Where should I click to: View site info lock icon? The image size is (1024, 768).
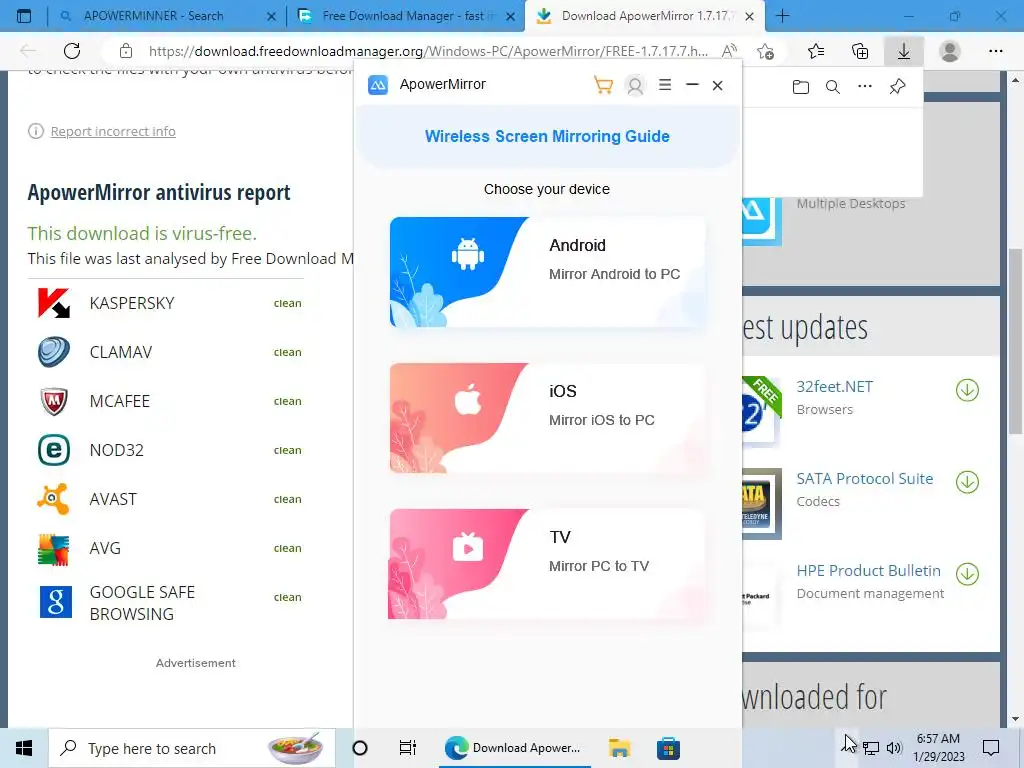click(126, 51)
